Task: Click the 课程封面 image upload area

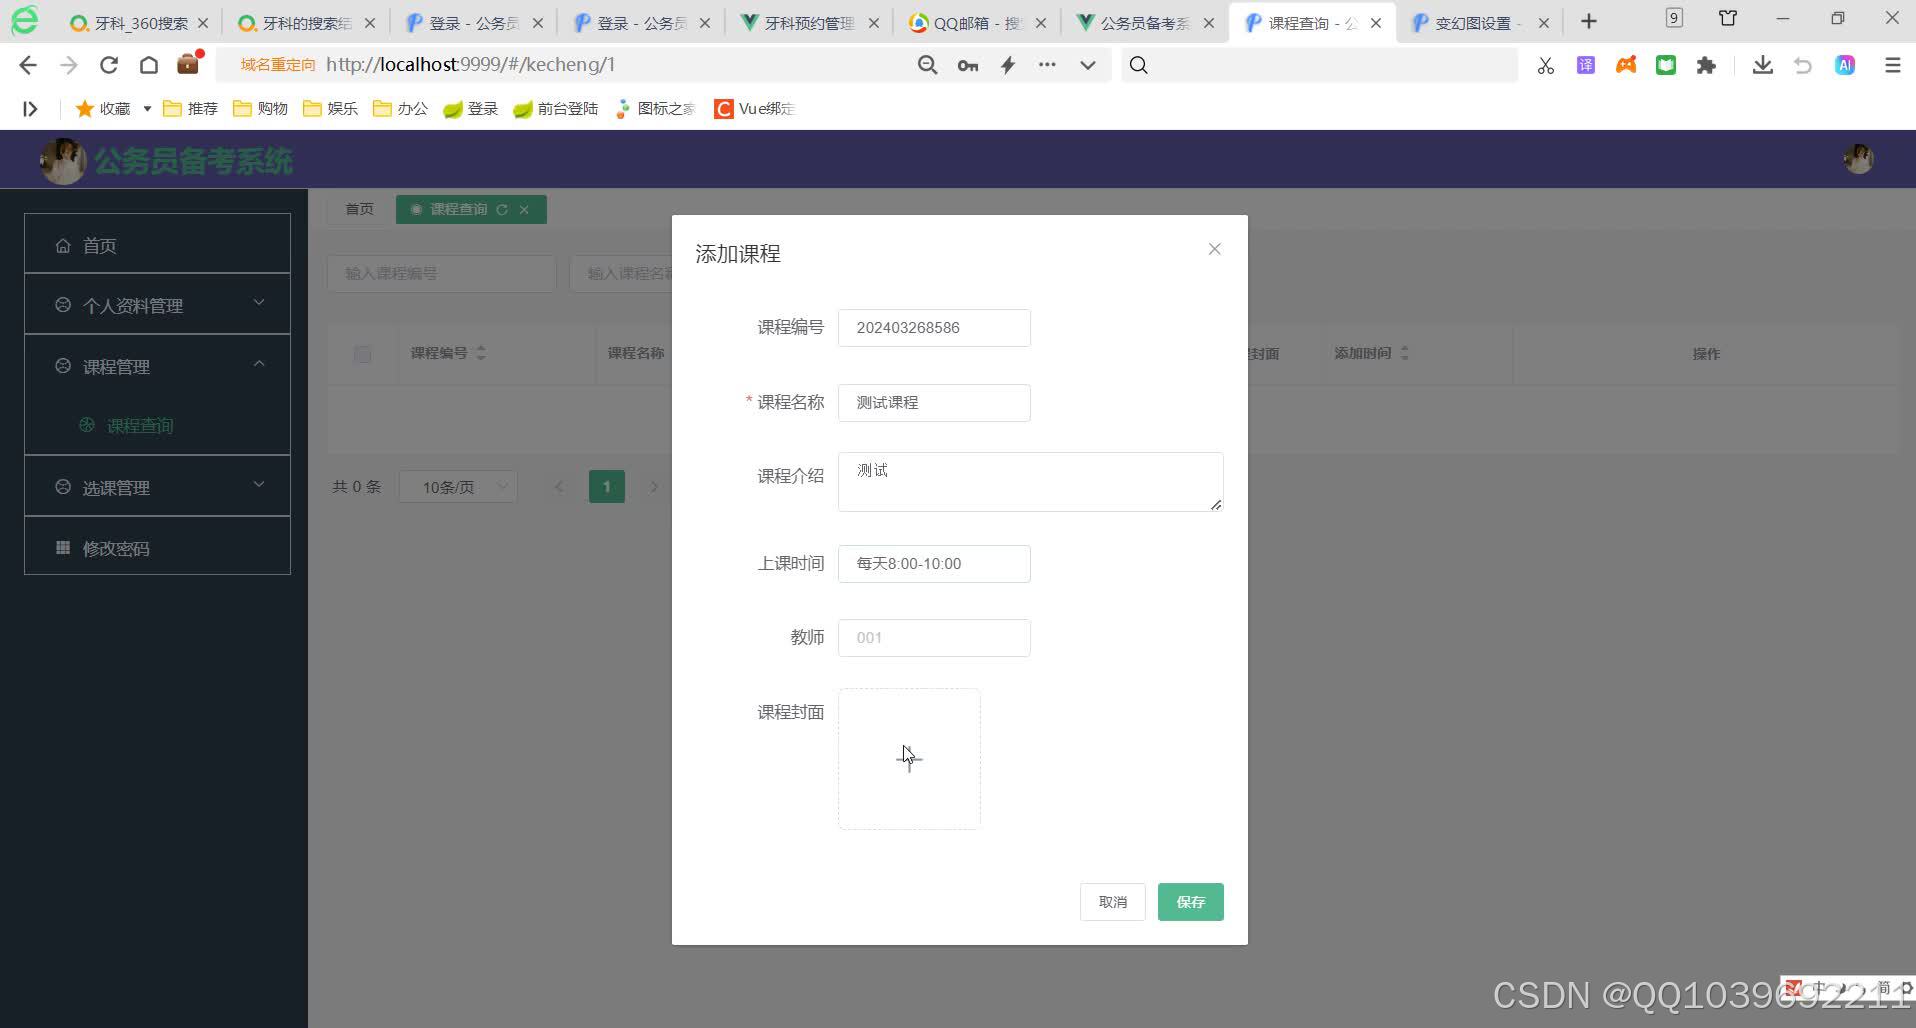Action: pyautogui.click(x=908, y=758)
